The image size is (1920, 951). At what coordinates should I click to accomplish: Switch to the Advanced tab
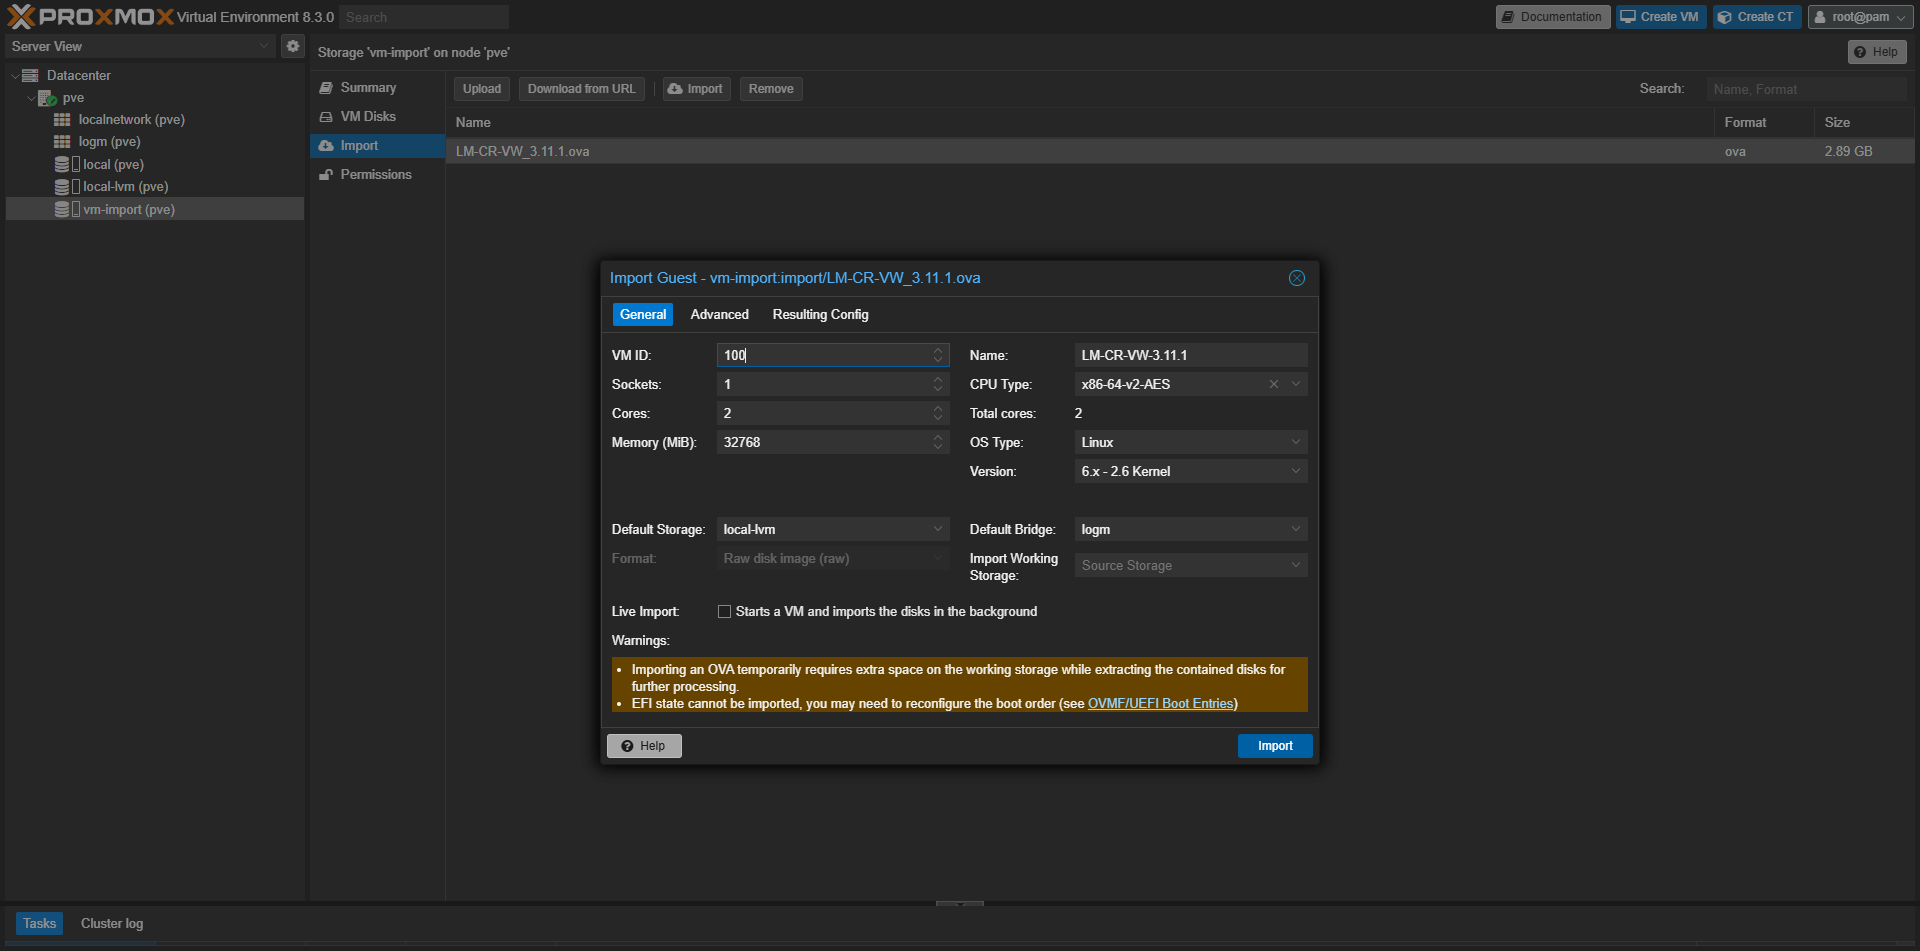point(719,315)
